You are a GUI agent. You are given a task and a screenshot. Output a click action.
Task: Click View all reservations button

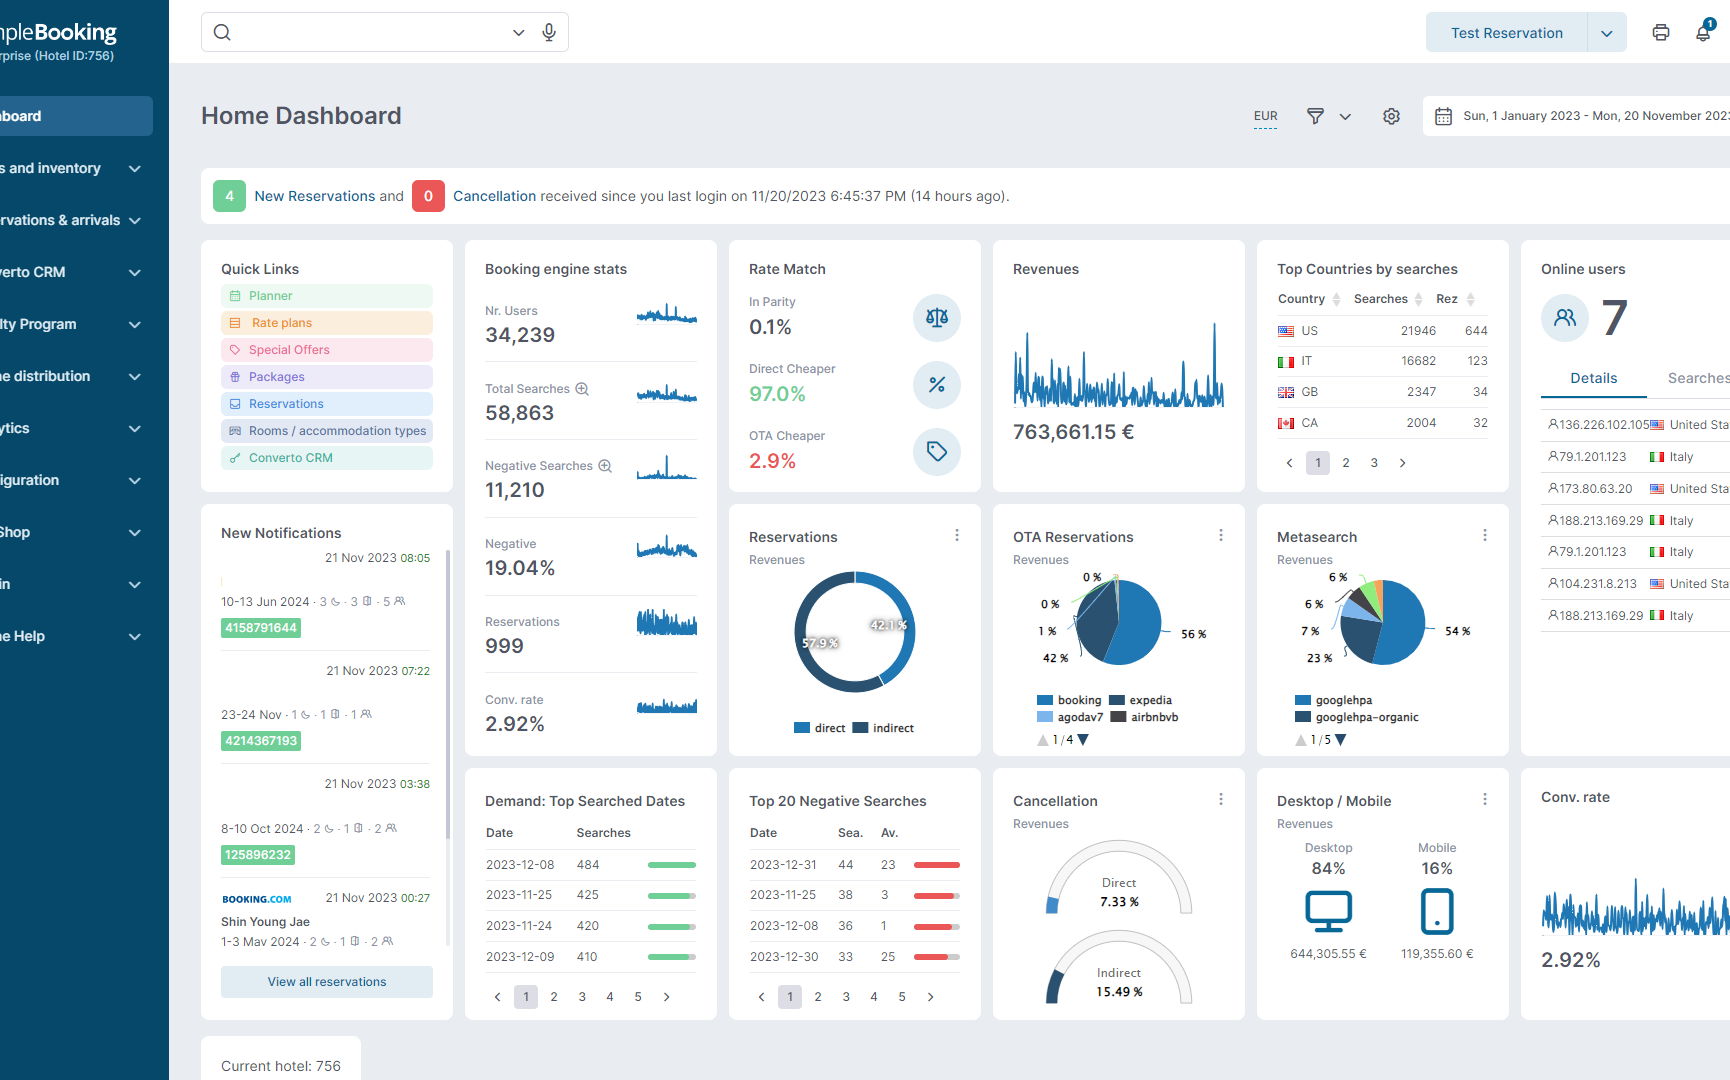click(x=326, y=982)
